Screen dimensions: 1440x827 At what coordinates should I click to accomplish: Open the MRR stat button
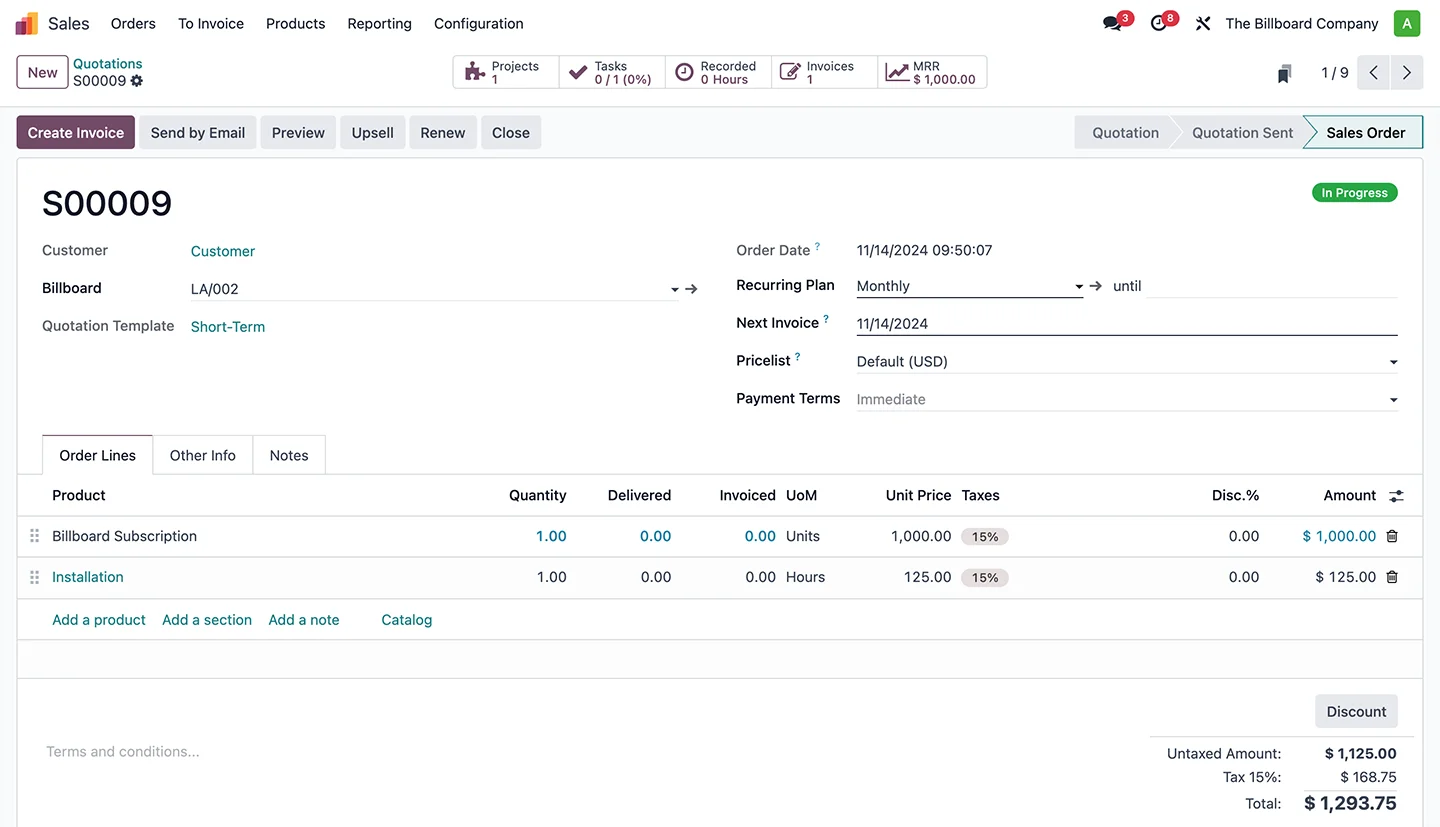(x=932, y=73)
